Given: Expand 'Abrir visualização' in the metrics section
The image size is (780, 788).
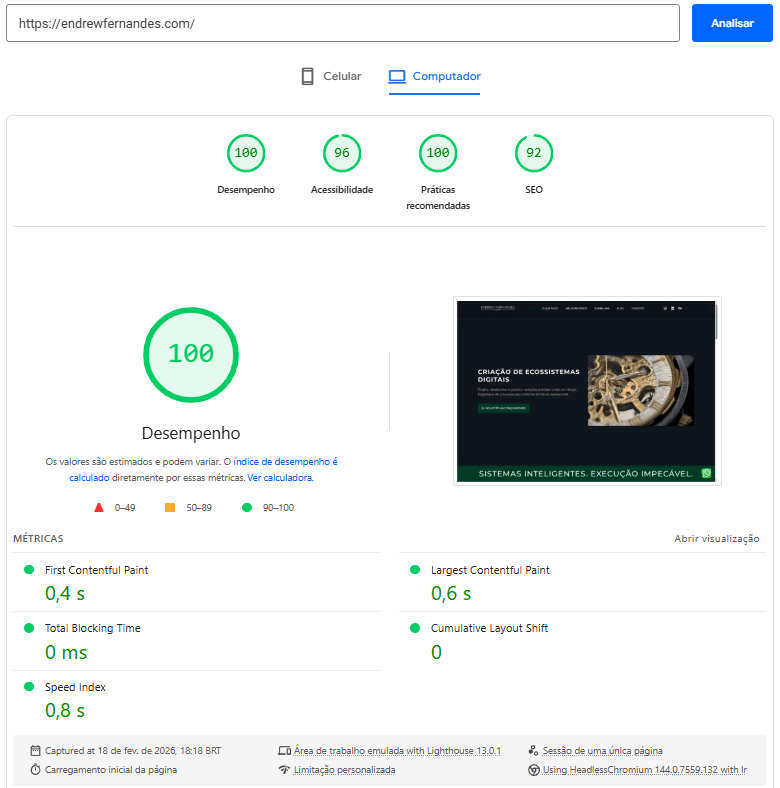Looking at the screenshot, I should [x=716, y=539].
